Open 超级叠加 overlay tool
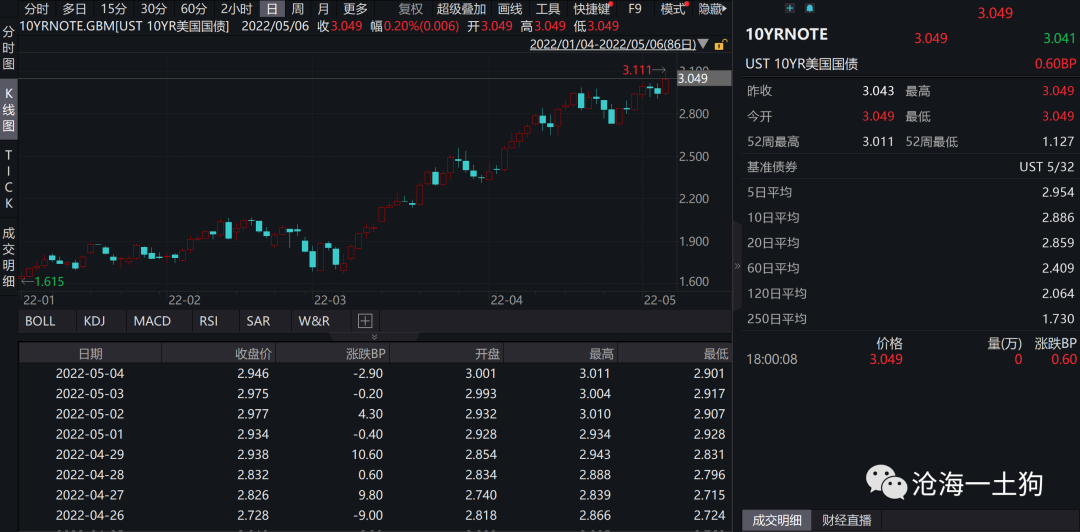 [461, 10]
